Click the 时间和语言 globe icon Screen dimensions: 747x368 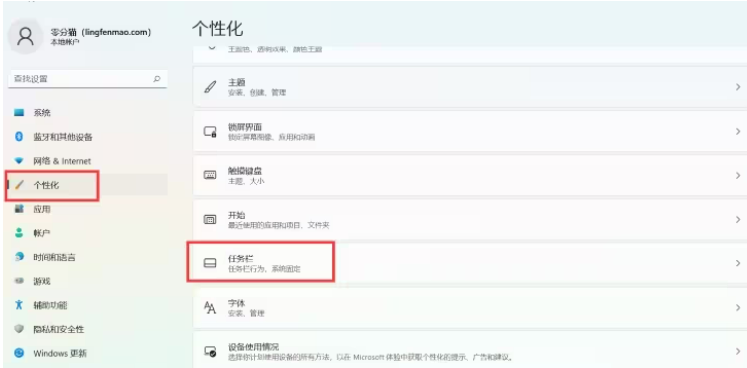tap(19, 257)
